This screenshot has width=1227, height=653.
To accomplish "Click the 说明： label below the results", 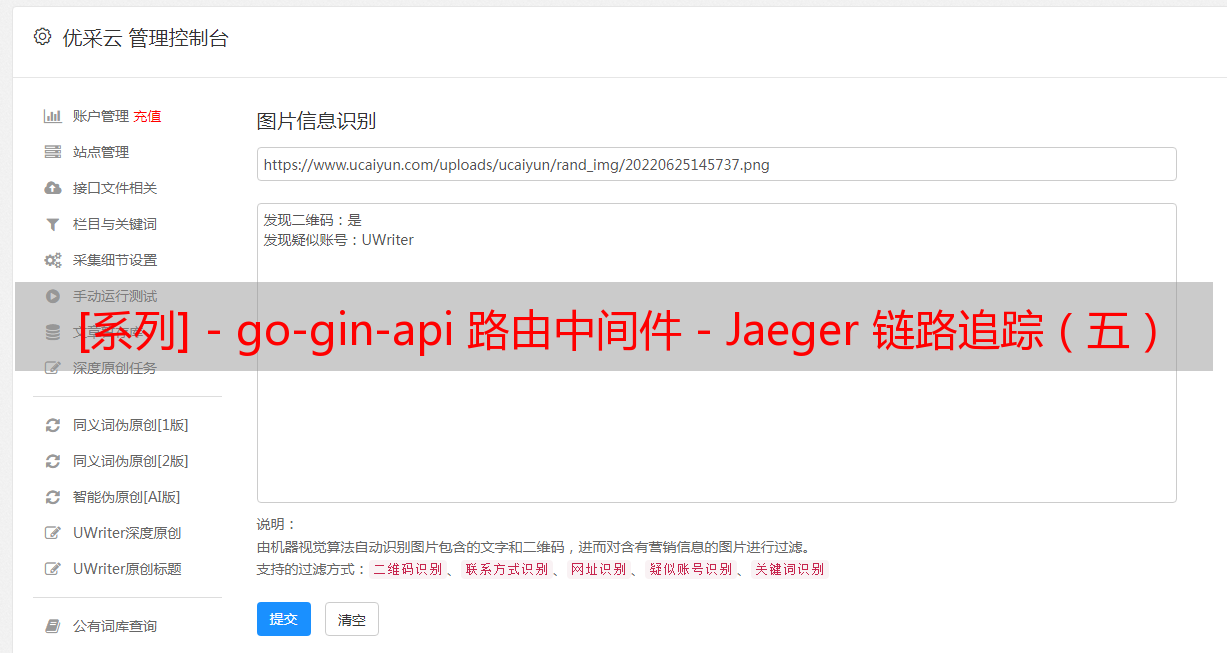I will click(x=276, y=524).
